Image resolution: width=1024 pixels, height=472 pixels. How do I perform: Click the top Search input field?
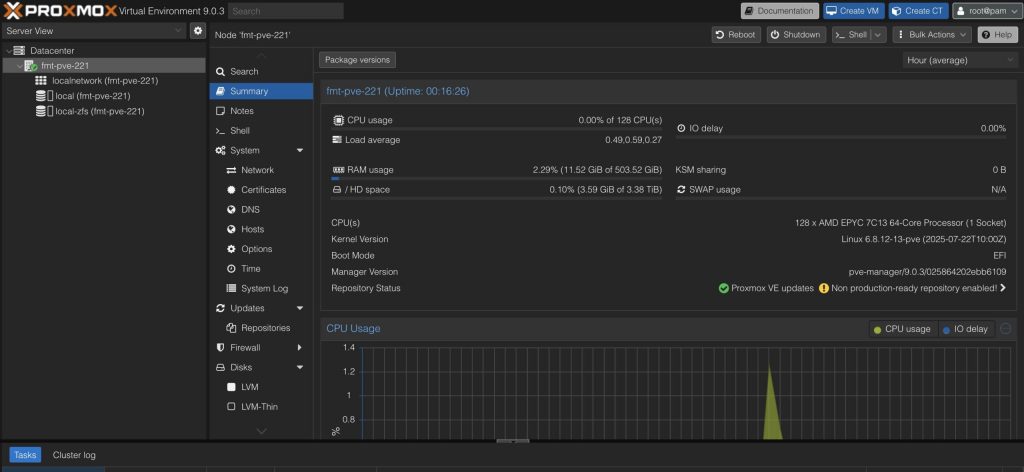(285, 11)
